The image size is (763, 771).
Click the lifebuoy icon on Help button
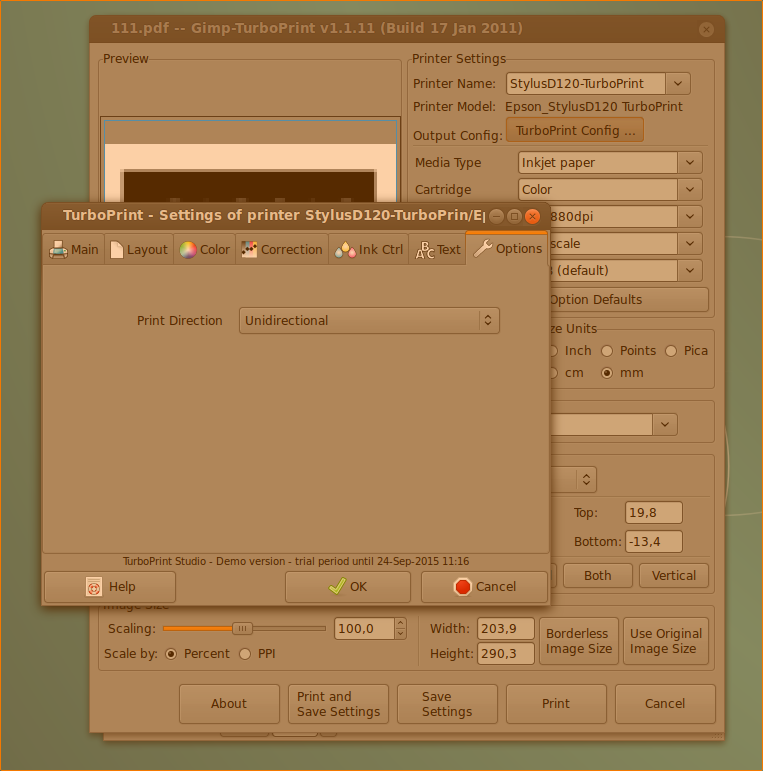[x=94, y=587]
